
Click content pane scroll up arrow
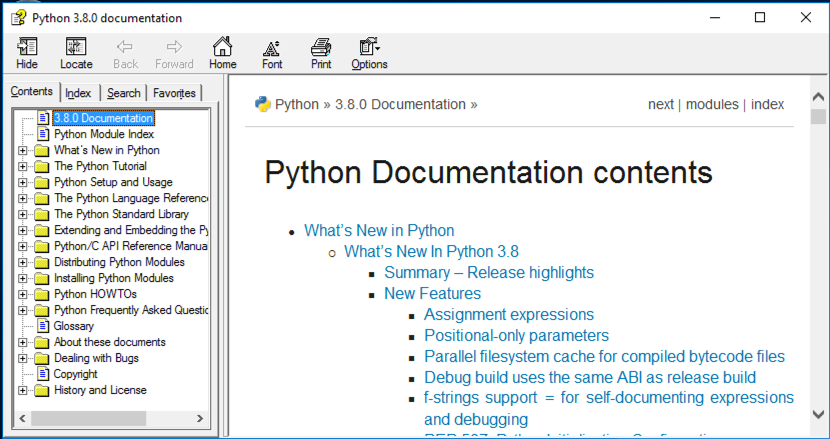818,97
